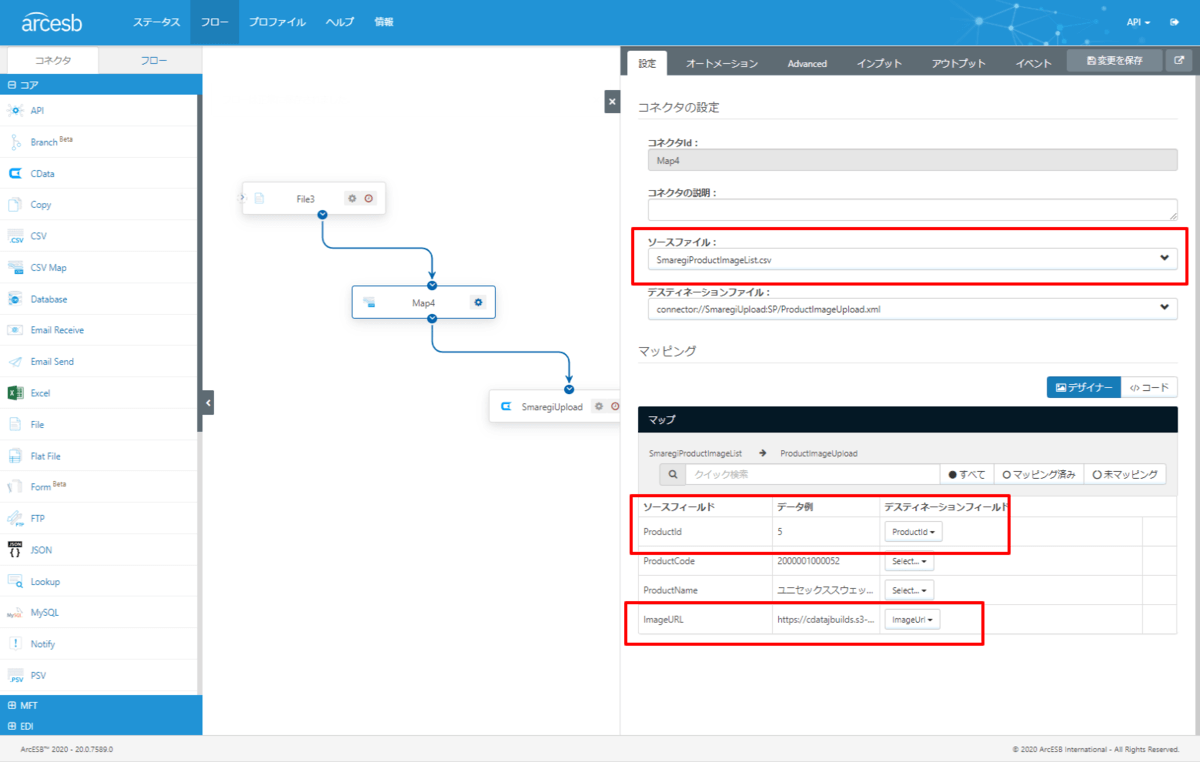The image size is (1200, 762).
Task: Click the CSV Map connector icon
Action: tap(15, 267)
